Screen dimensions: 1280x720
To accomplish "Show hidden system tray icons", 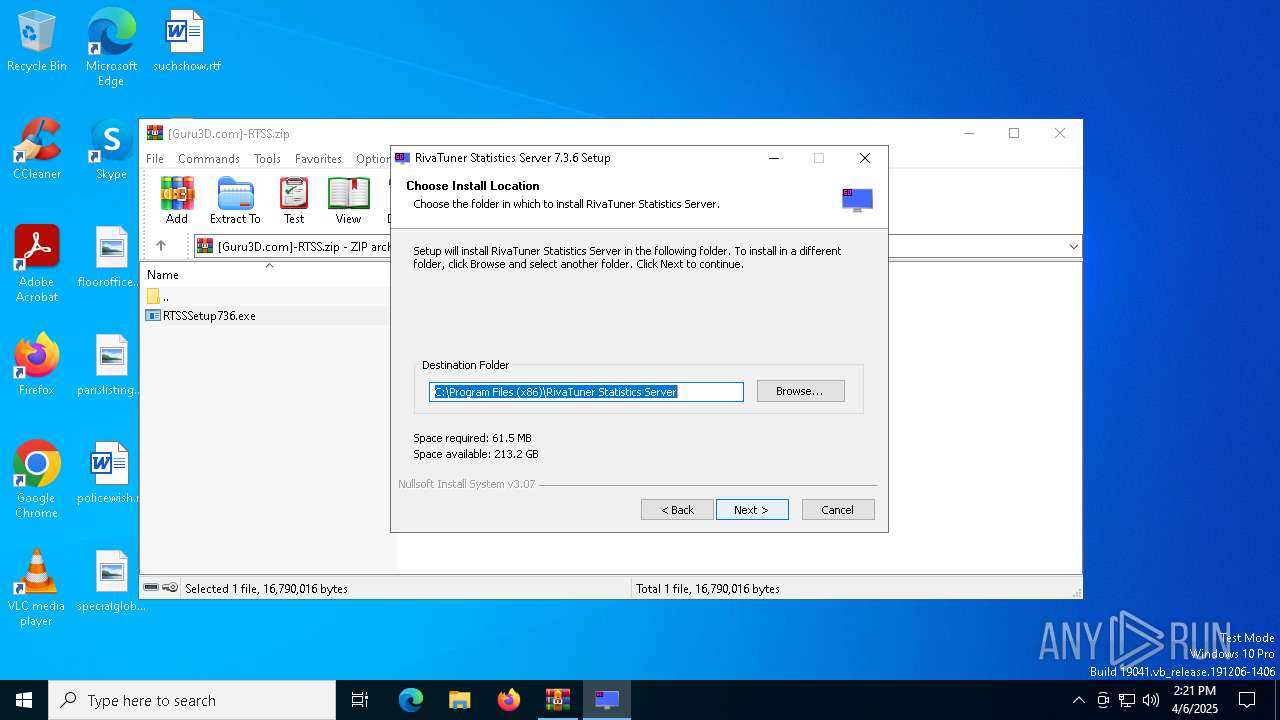I will 1078,700.
